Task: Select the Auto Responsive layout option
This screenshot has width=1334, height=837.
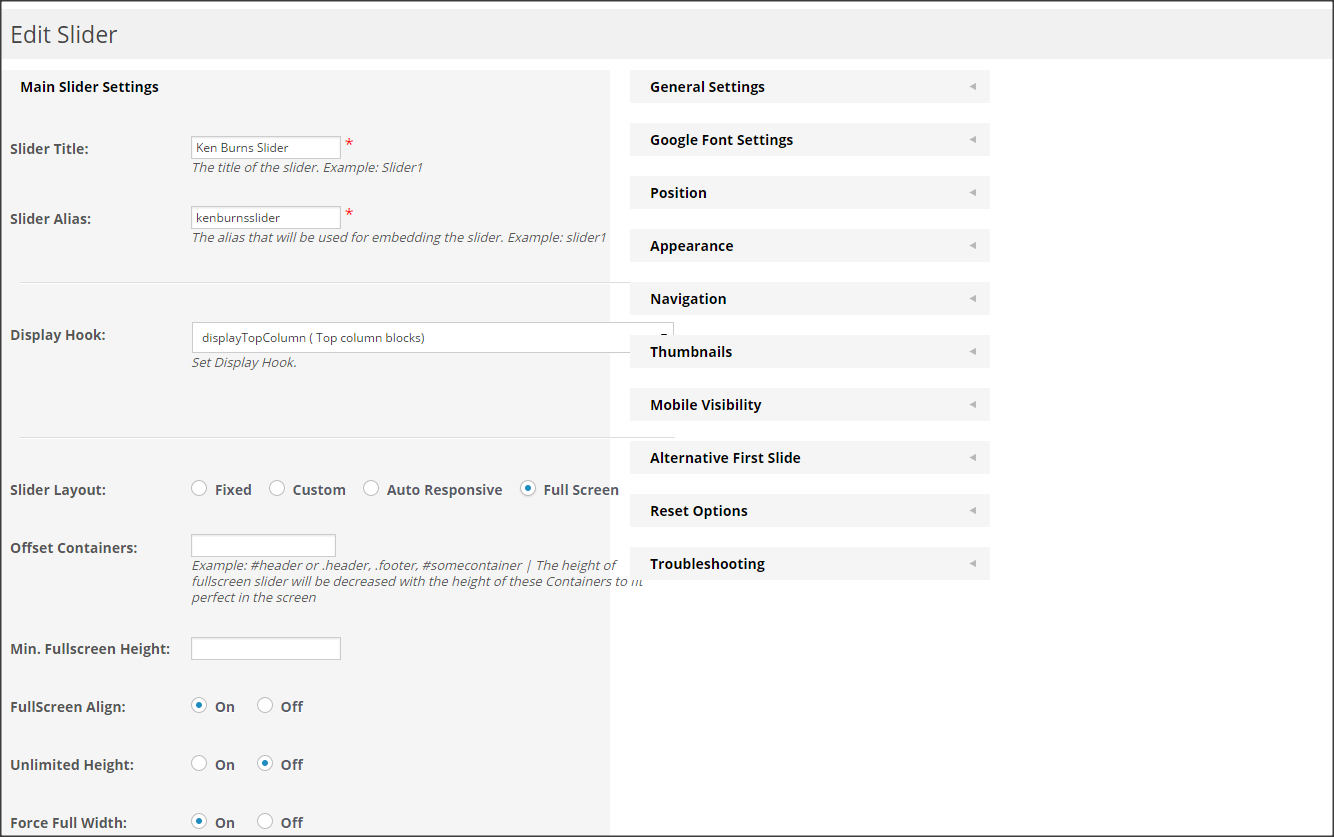Action: [371, 489]
